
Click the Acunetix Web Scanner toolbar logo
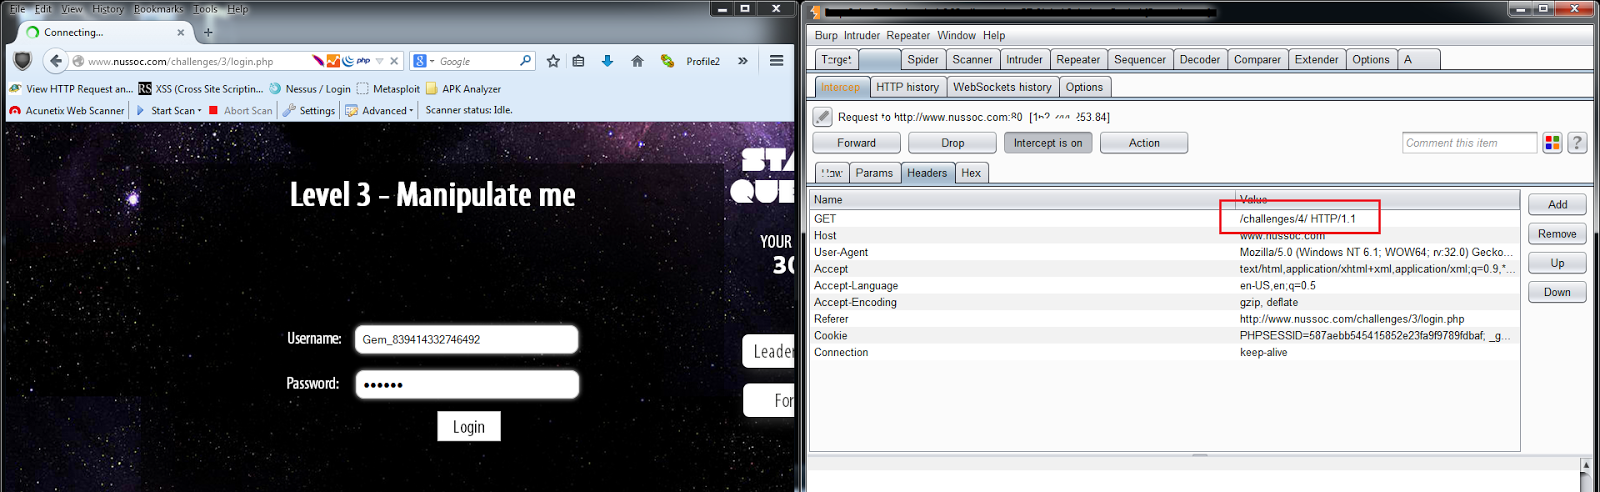67,111
